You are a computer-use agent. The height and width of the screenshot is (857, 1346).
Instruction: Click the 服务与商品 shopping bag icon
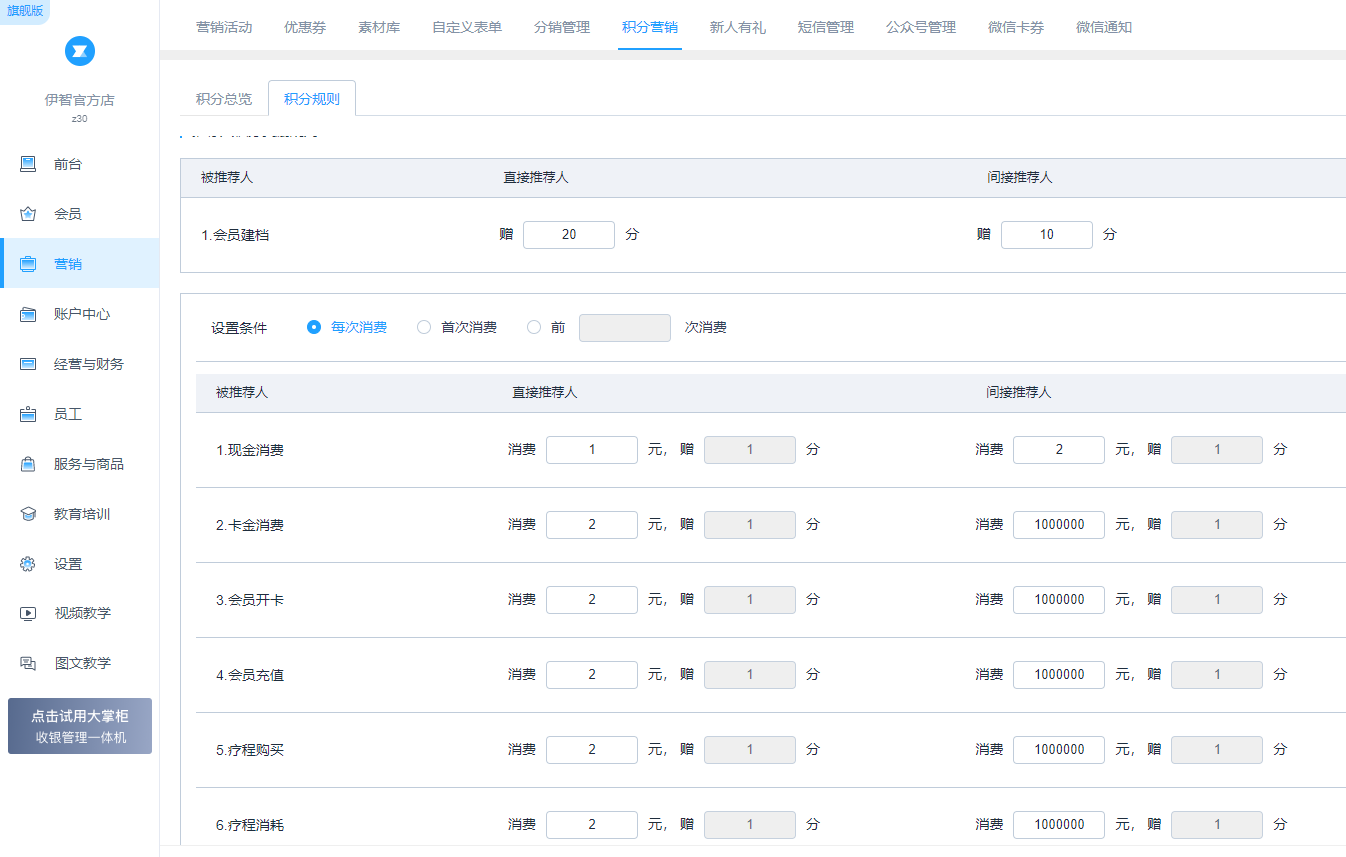point(28,464)
